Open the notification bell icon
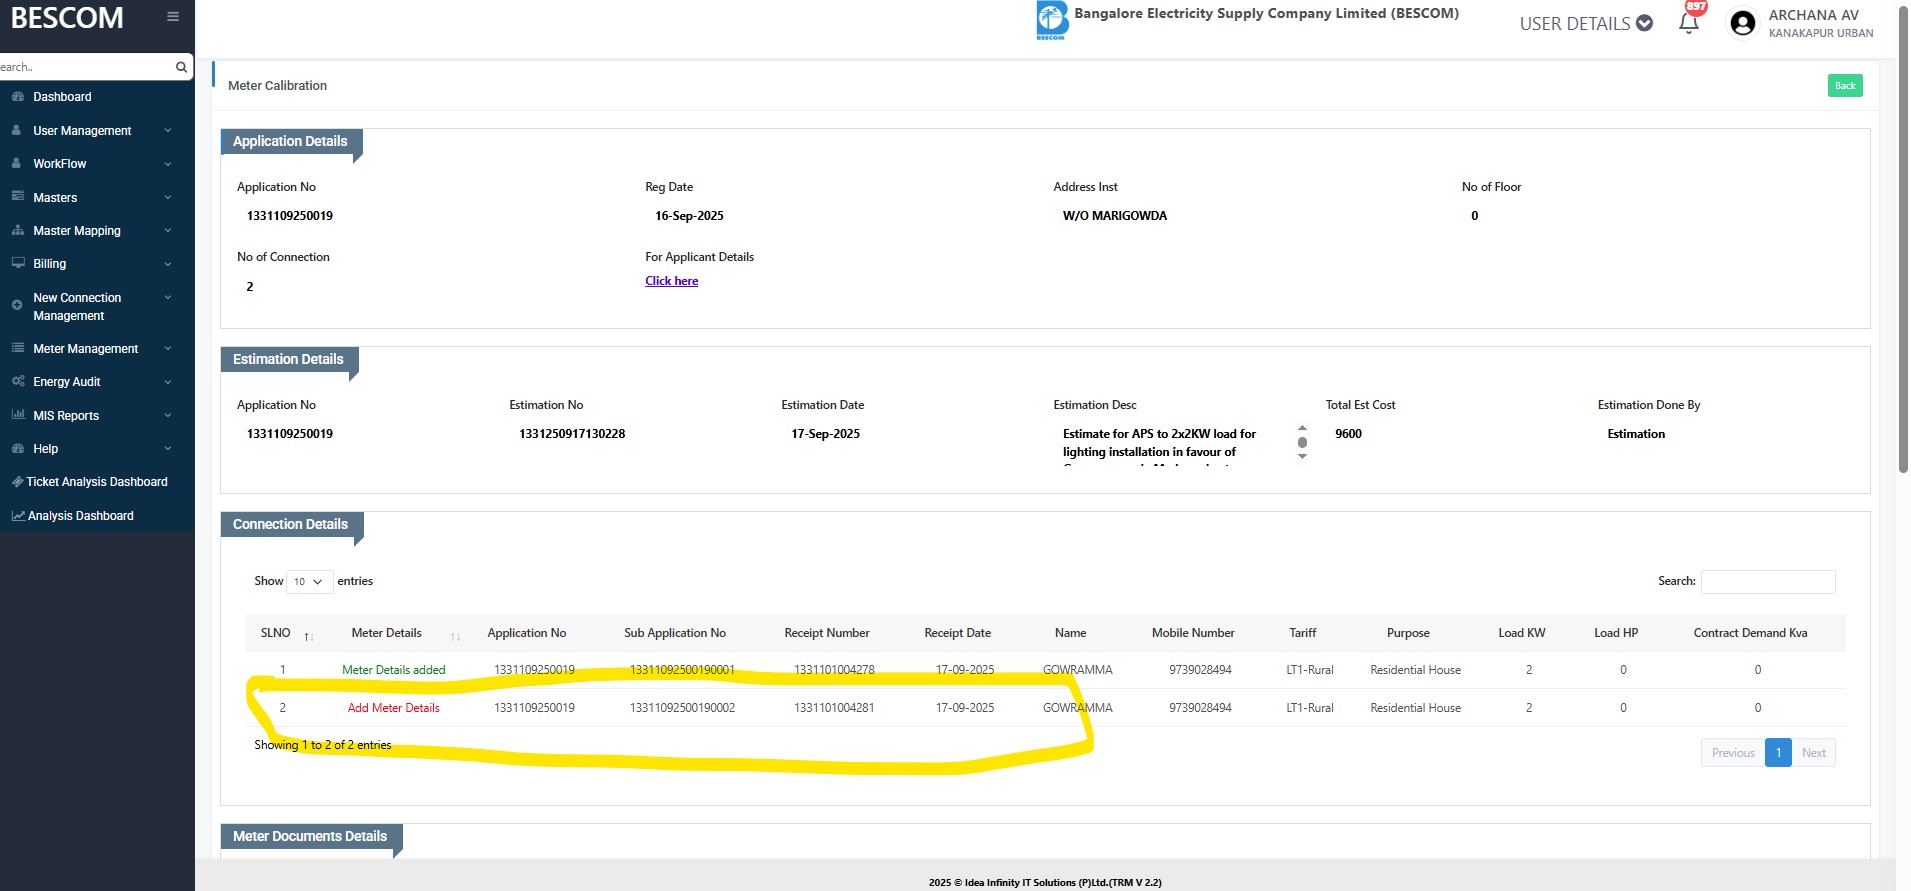Viewport: 1911px width, 891px height. click(1689, 23)
